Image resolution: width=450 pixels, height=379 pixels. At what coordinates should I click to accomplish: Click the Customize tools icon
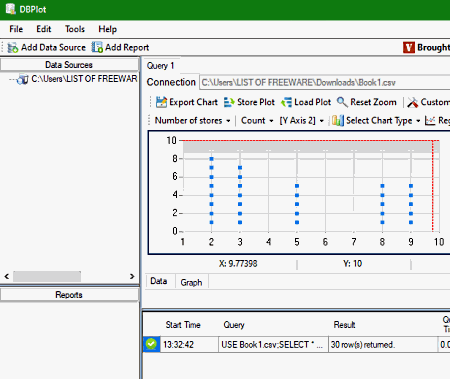(x=412, y=102)
